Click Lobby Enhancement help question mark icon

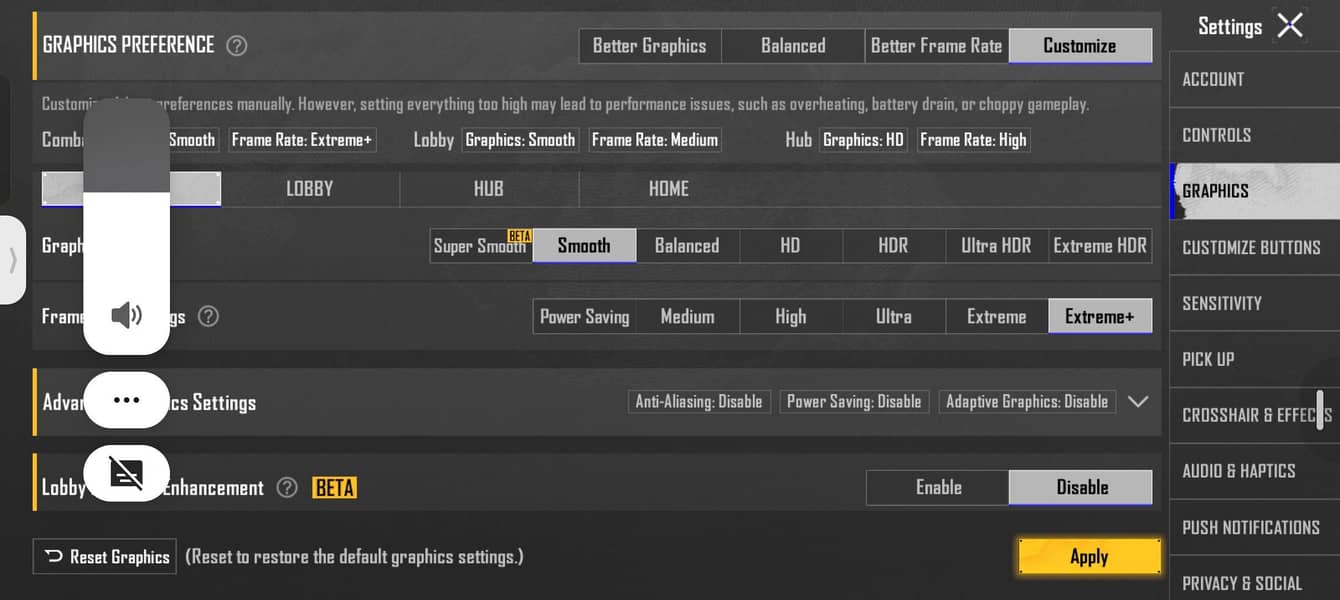point(287,487)
